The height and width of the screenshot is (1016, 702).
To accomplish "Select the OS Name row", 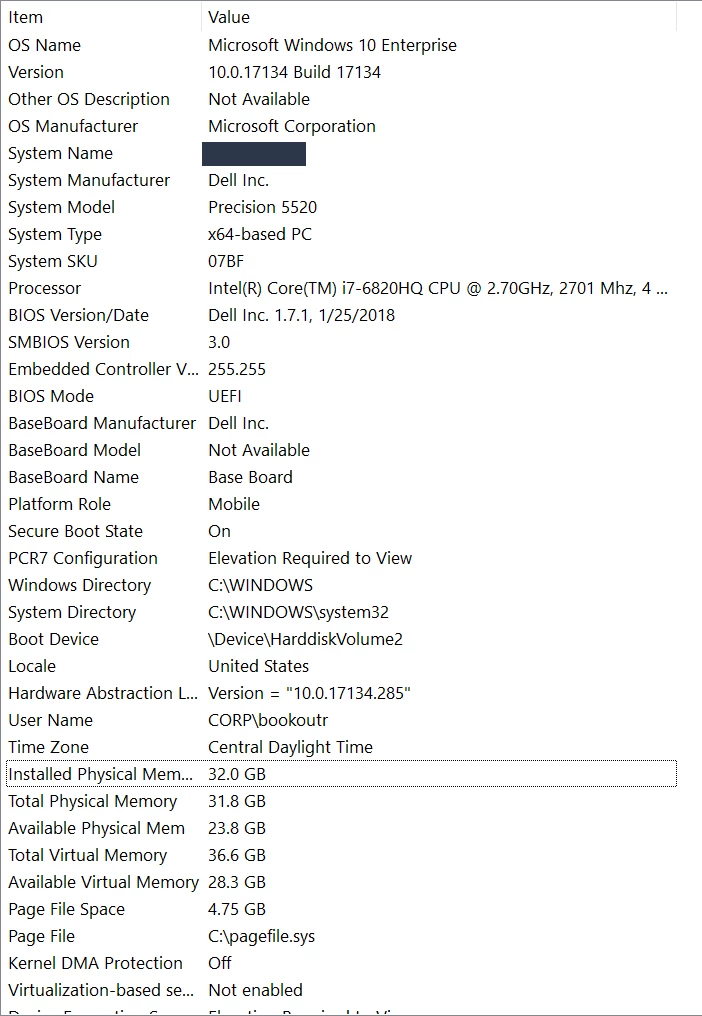I will (342, 45).
